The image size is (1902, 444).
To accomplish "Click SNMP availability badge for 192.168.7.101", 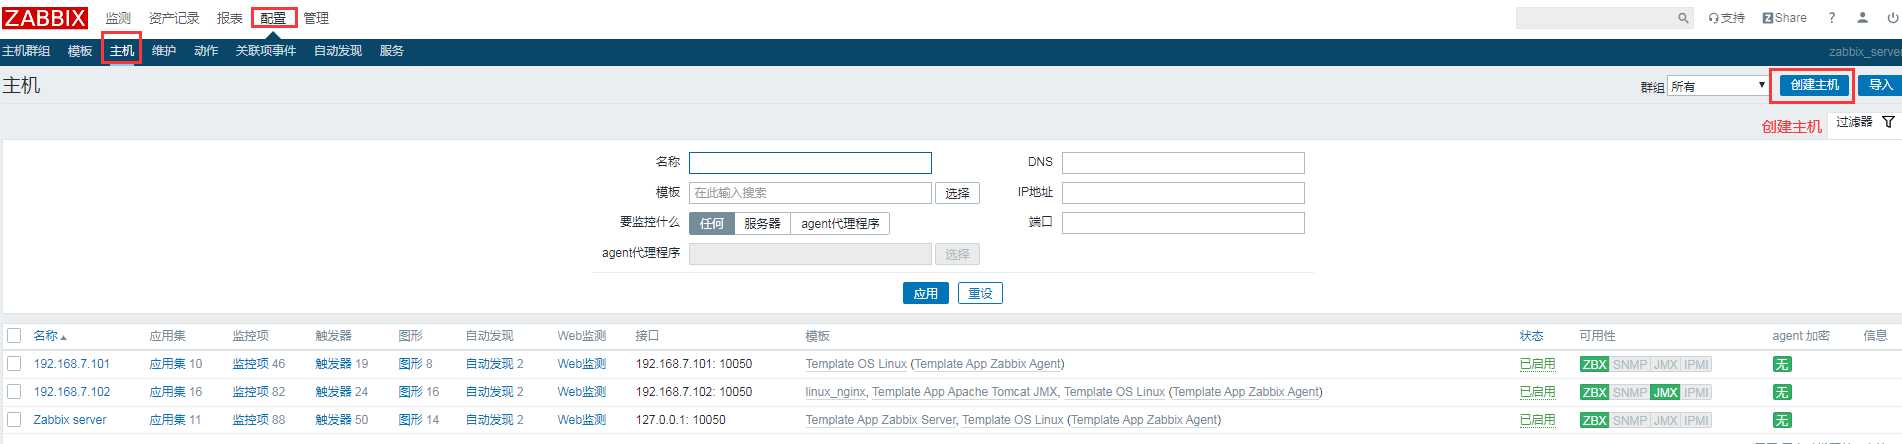I will click(x=1629, y=365).
